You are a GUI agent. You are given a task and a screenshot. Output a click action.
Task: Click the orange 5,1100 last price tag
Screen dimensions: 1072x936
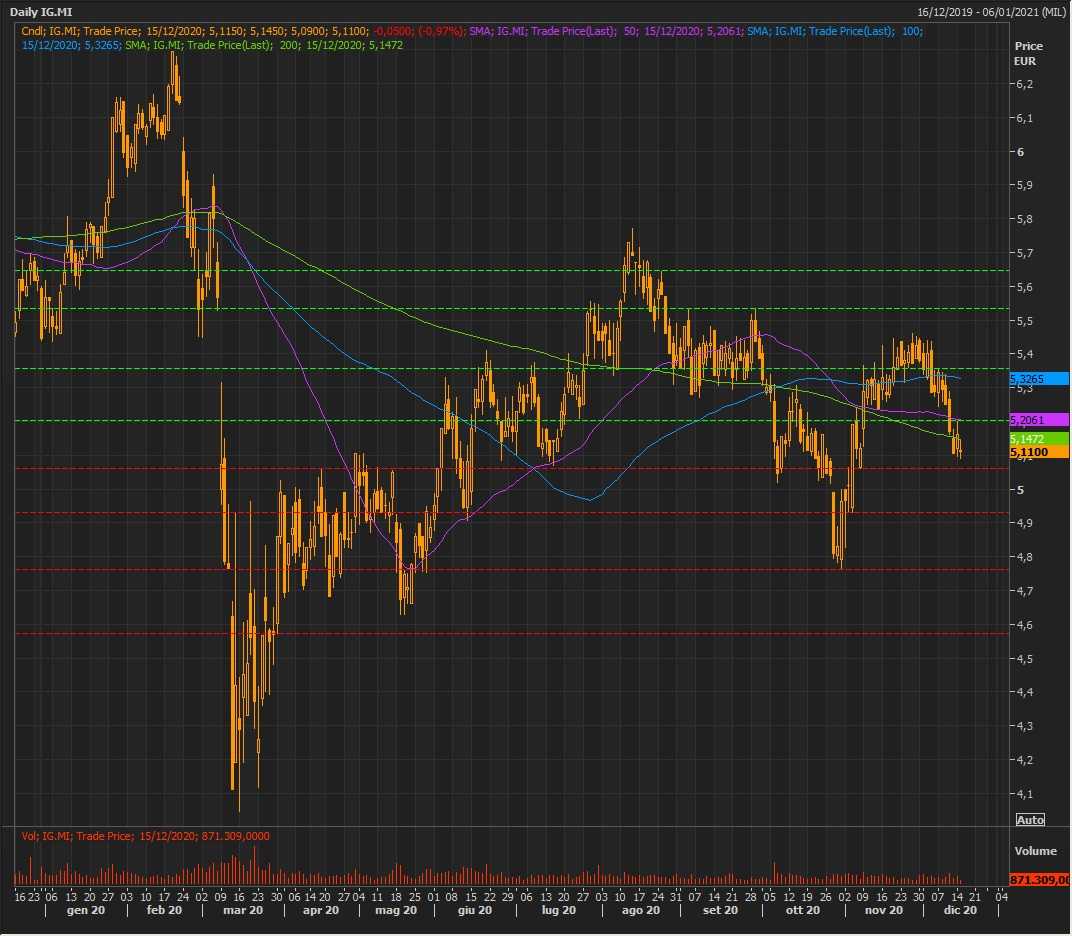pos(1039,453)
